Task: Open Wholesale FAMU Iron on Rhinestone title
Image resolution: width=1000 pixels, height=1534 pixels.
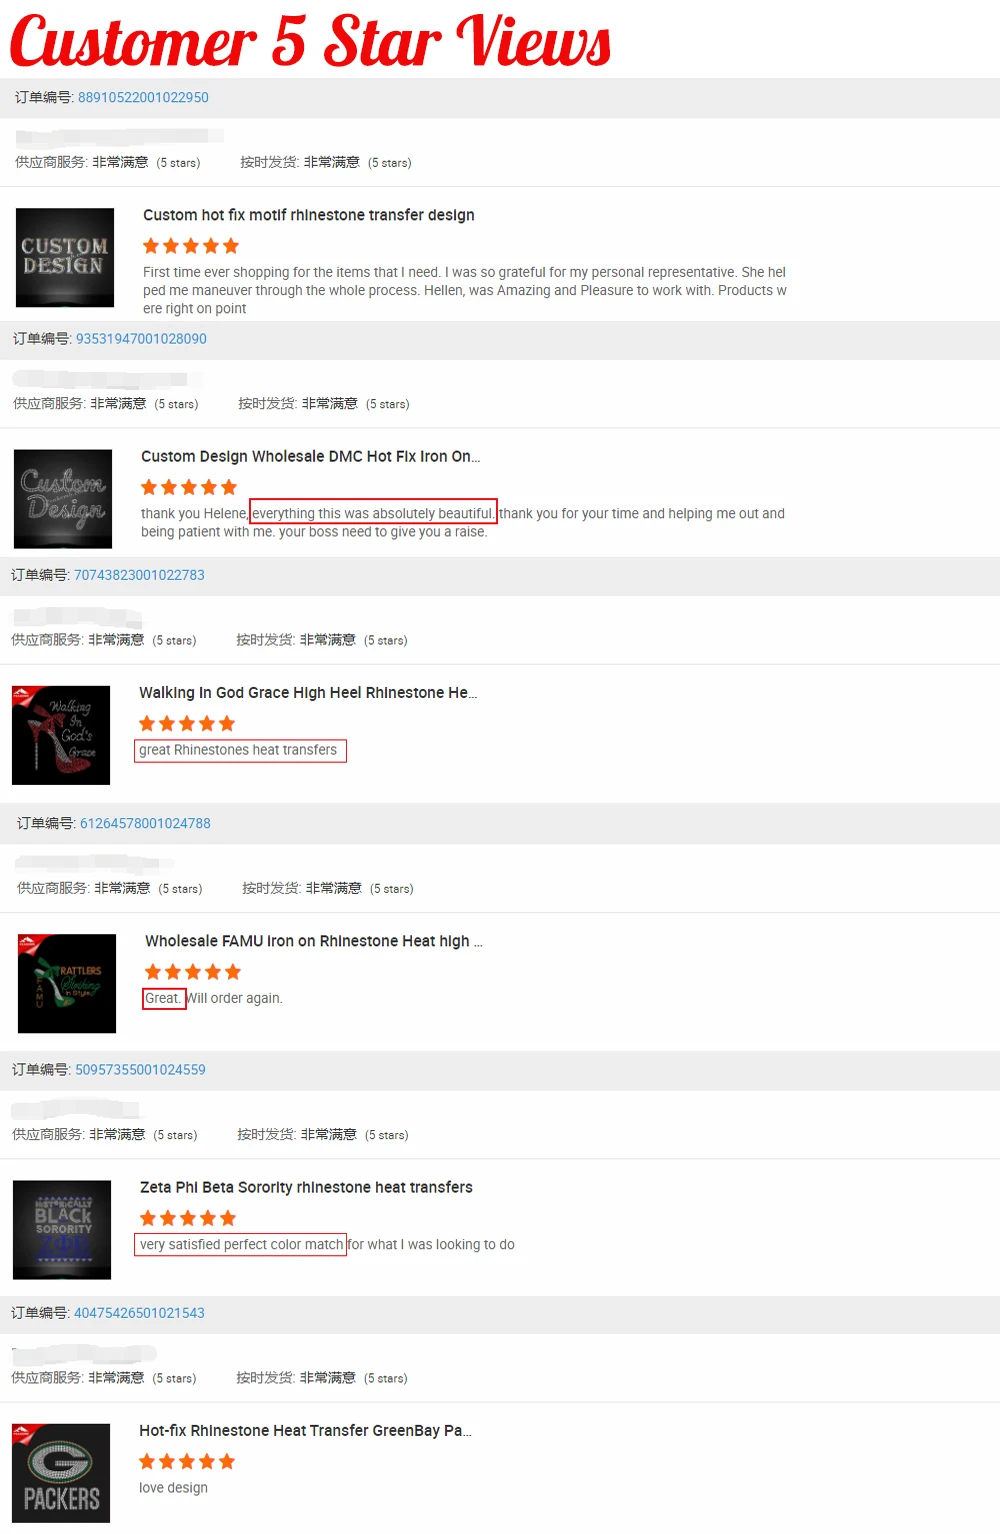Action: click(x=314, y=941)
